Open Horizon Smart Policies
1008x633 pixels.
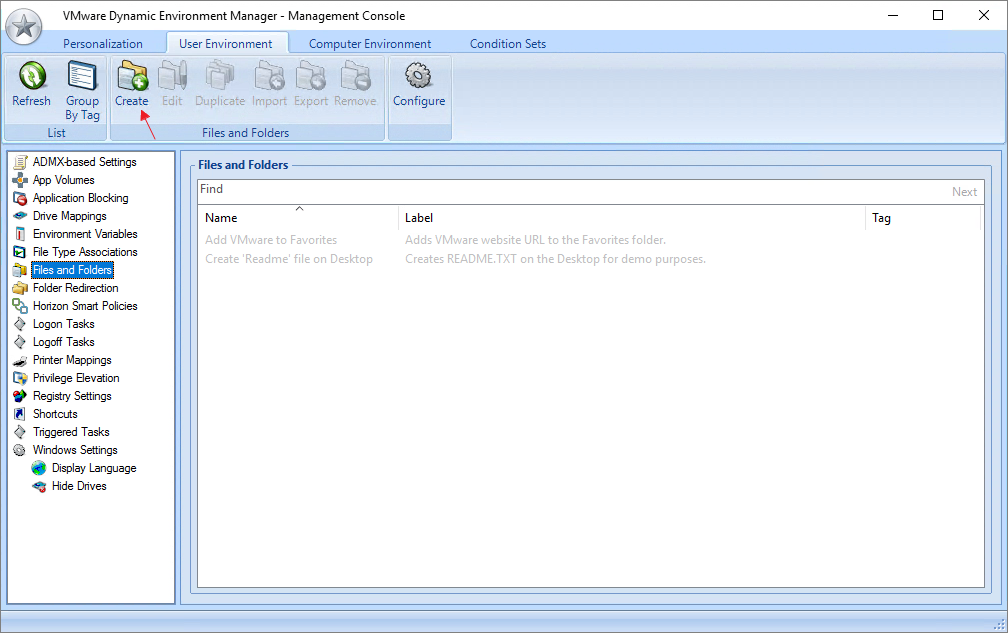(x=82, y=306)
